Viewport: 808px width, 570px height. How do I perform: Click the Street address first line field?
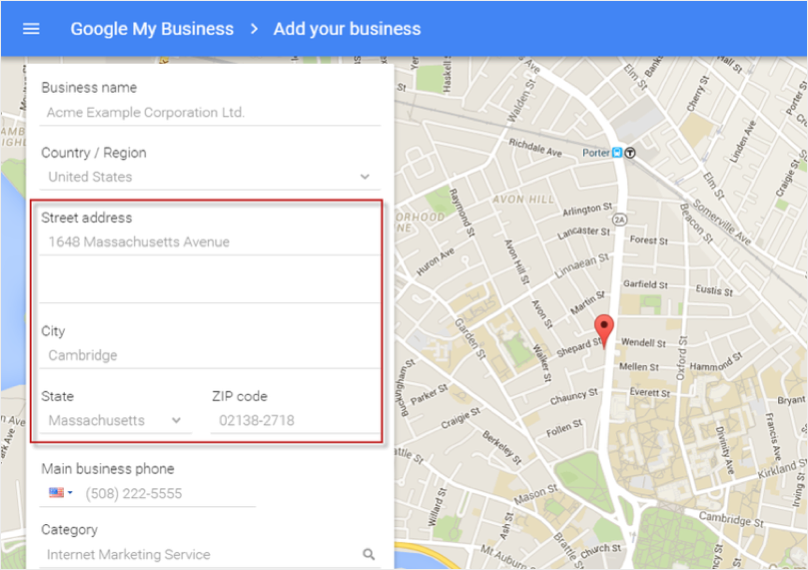(210, 242)
